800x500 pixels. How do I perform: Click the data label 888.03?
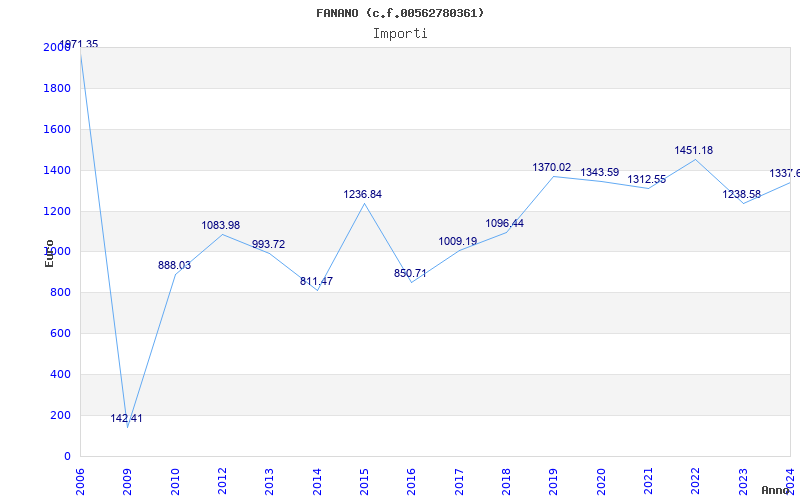174,265
